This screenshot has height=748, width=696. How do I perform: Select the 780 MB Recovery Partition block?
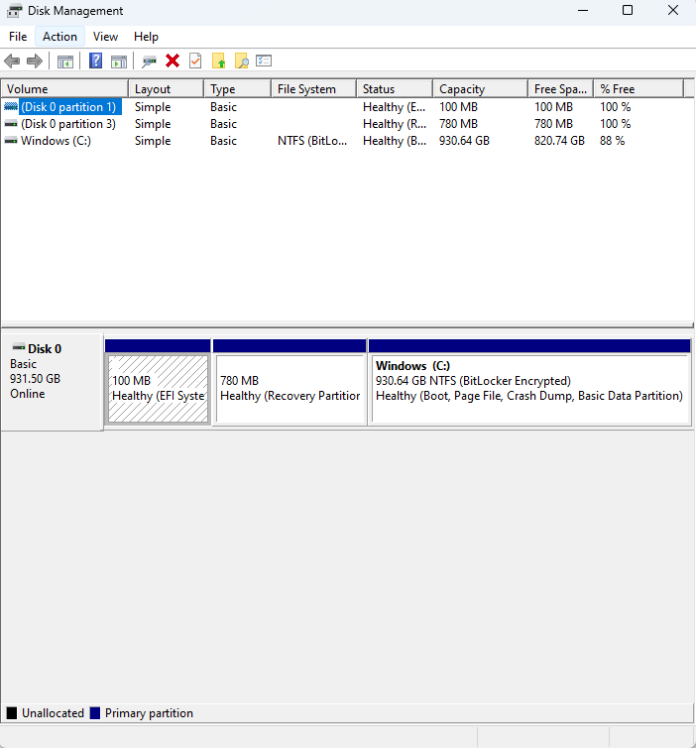[289, 389]
